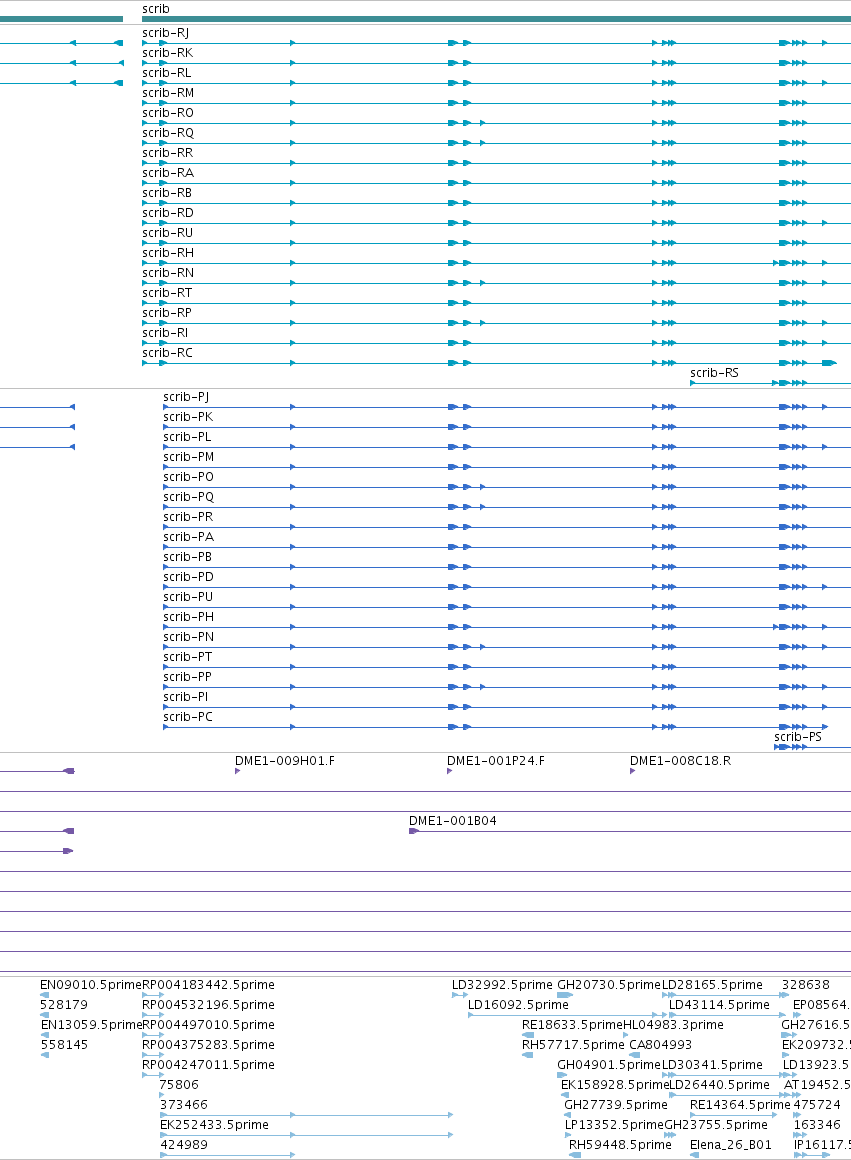Screen dimensions: 851x1160
Task: Click the scrib-PR protein label
Action: tap(188, 516)
